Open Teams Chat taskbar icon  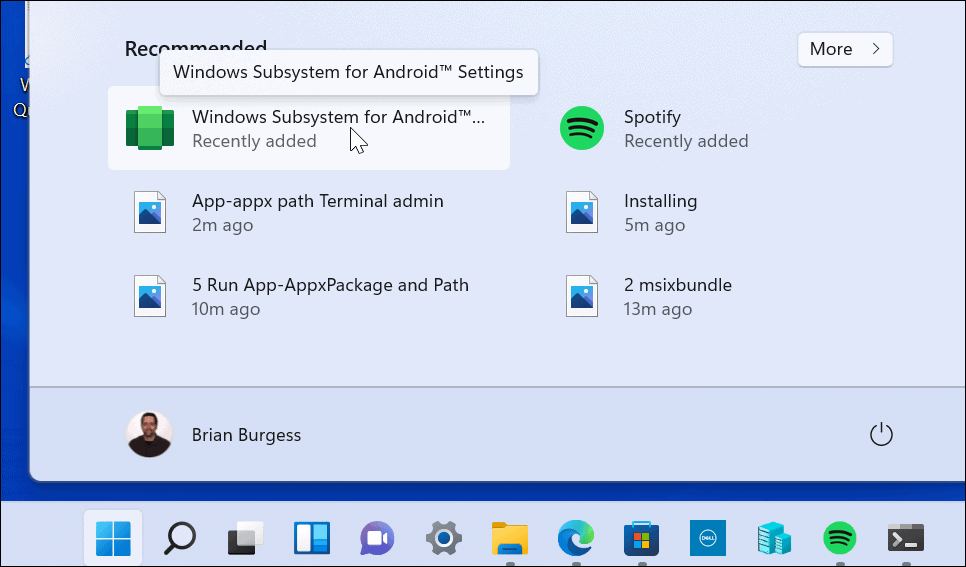click(x=378, y=539)
